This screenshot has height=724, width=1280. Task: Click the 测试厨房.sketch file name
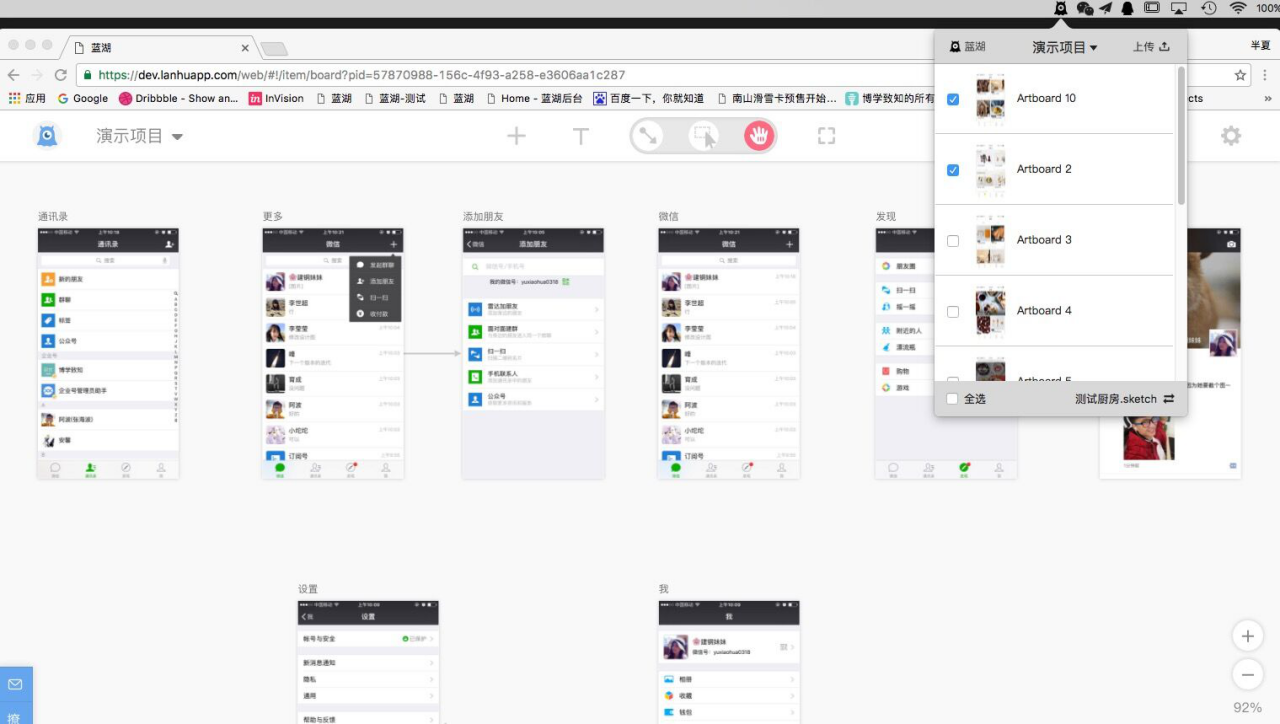point(1116,399)
